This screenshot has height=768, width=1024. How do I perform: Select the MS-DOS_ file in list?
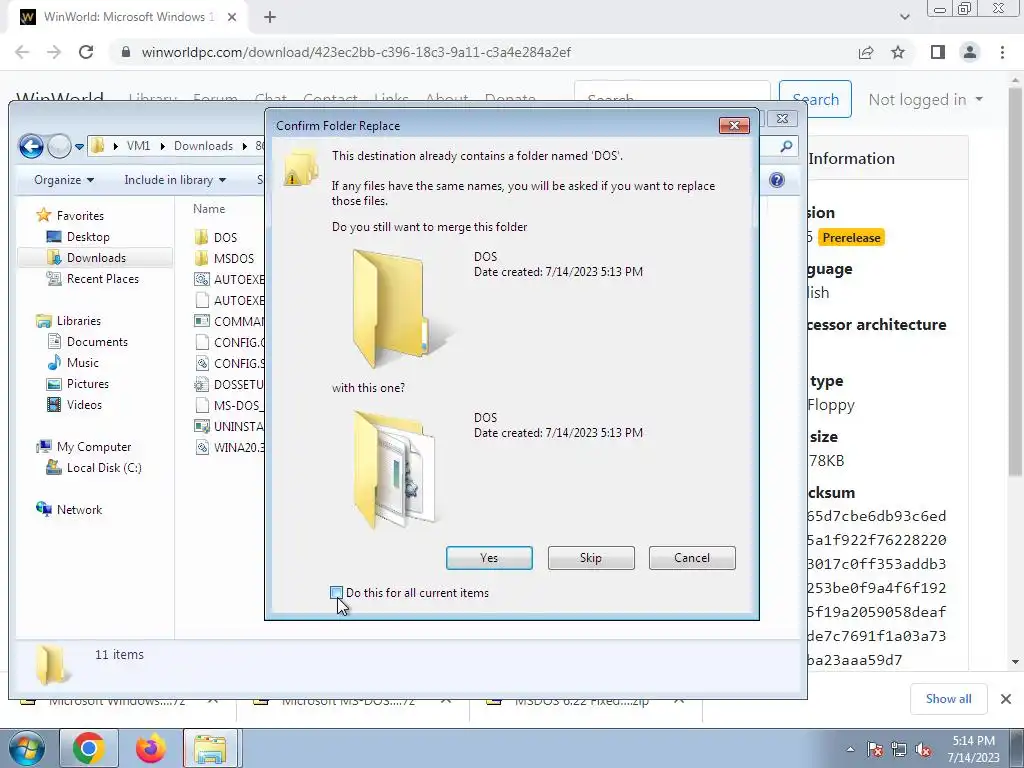tap(229, 406)
